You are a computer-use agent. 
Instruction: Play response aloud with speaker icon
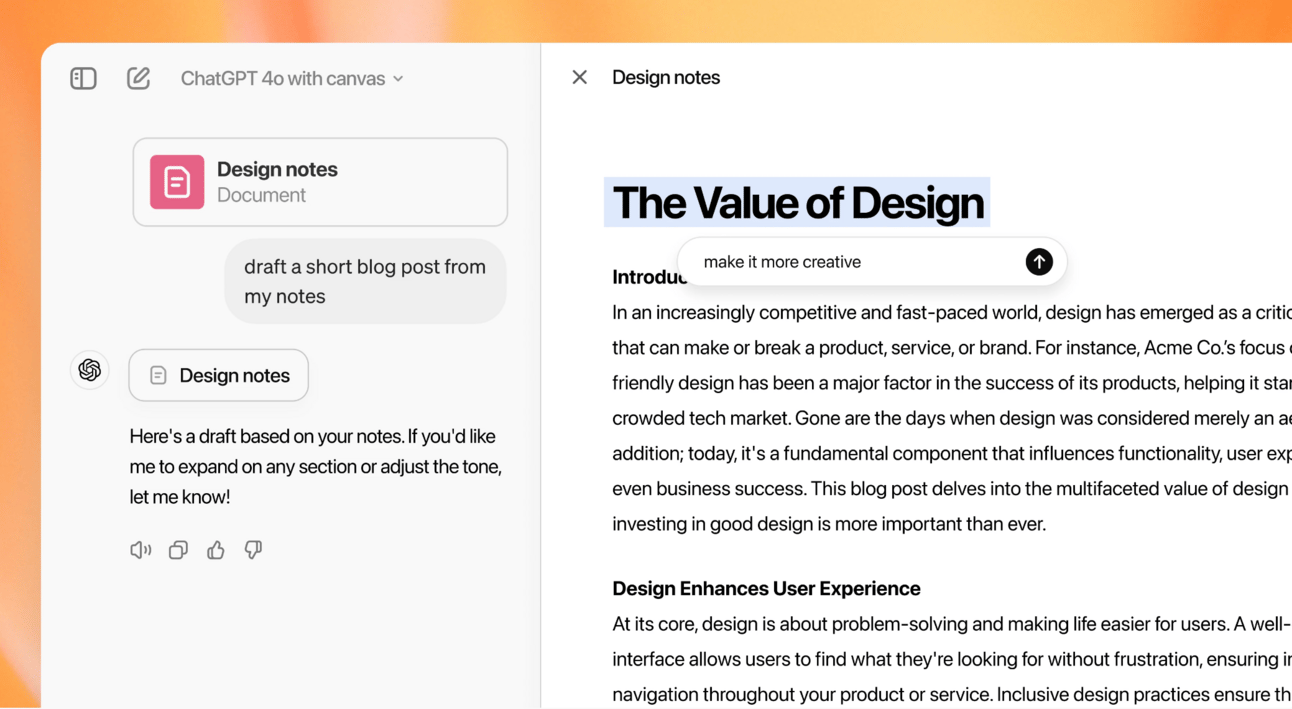click(x=141, y=550)
